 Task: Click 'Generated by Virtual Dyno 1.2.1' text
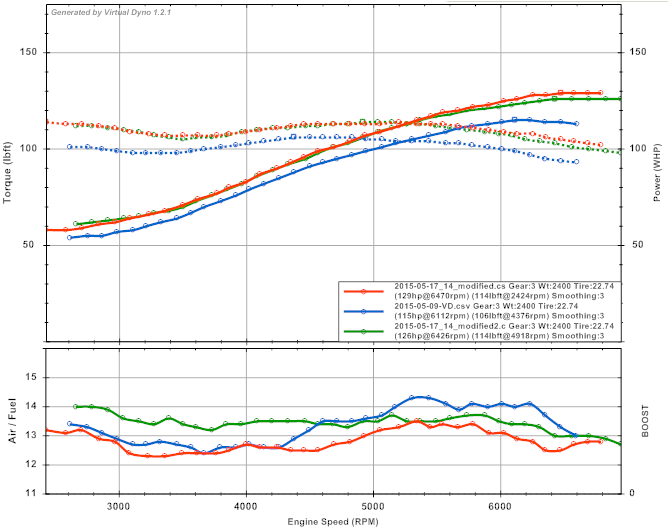111,12
